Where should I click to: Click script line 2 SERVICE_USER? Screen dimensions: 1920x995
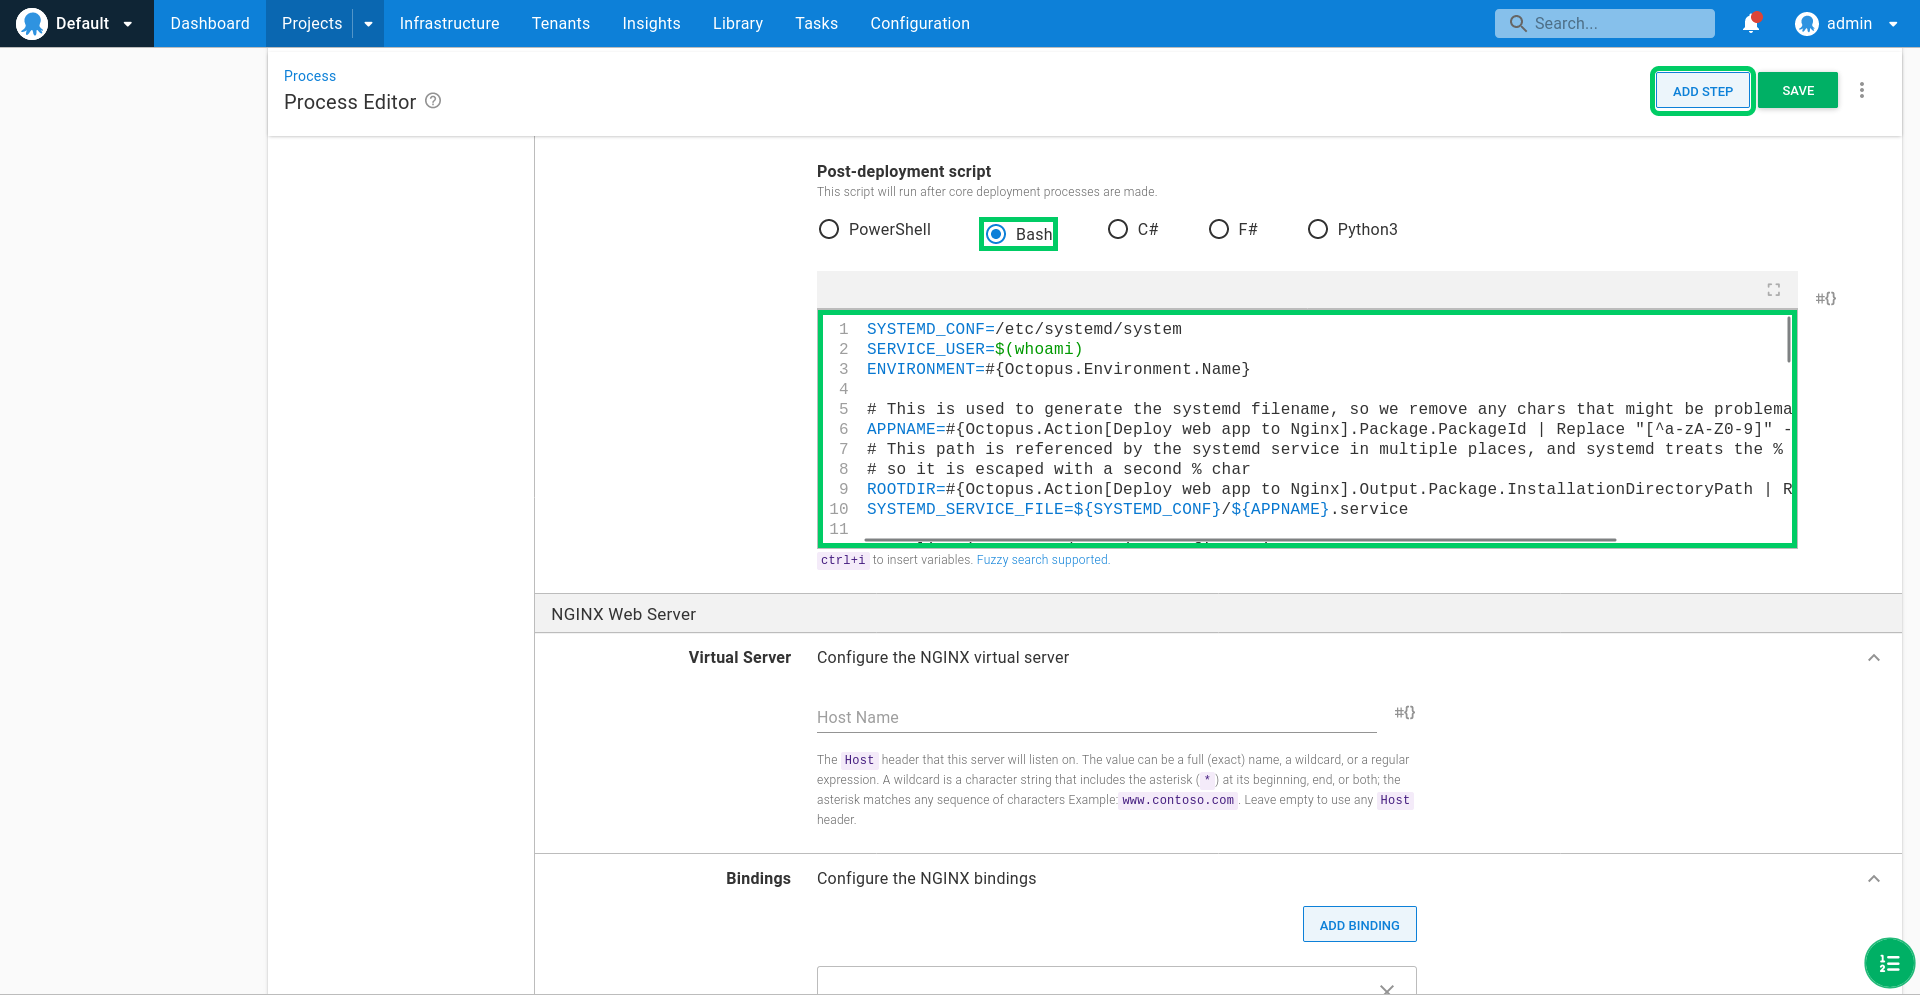(975, 349)
